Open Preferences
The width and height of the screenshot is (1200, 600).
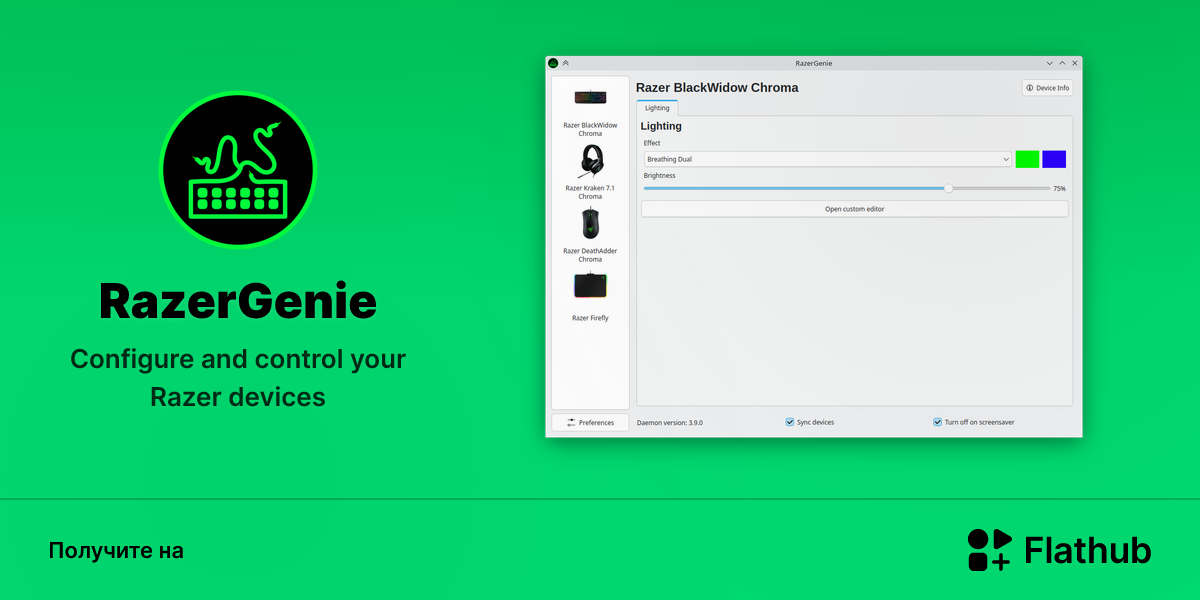click(590, 422)
